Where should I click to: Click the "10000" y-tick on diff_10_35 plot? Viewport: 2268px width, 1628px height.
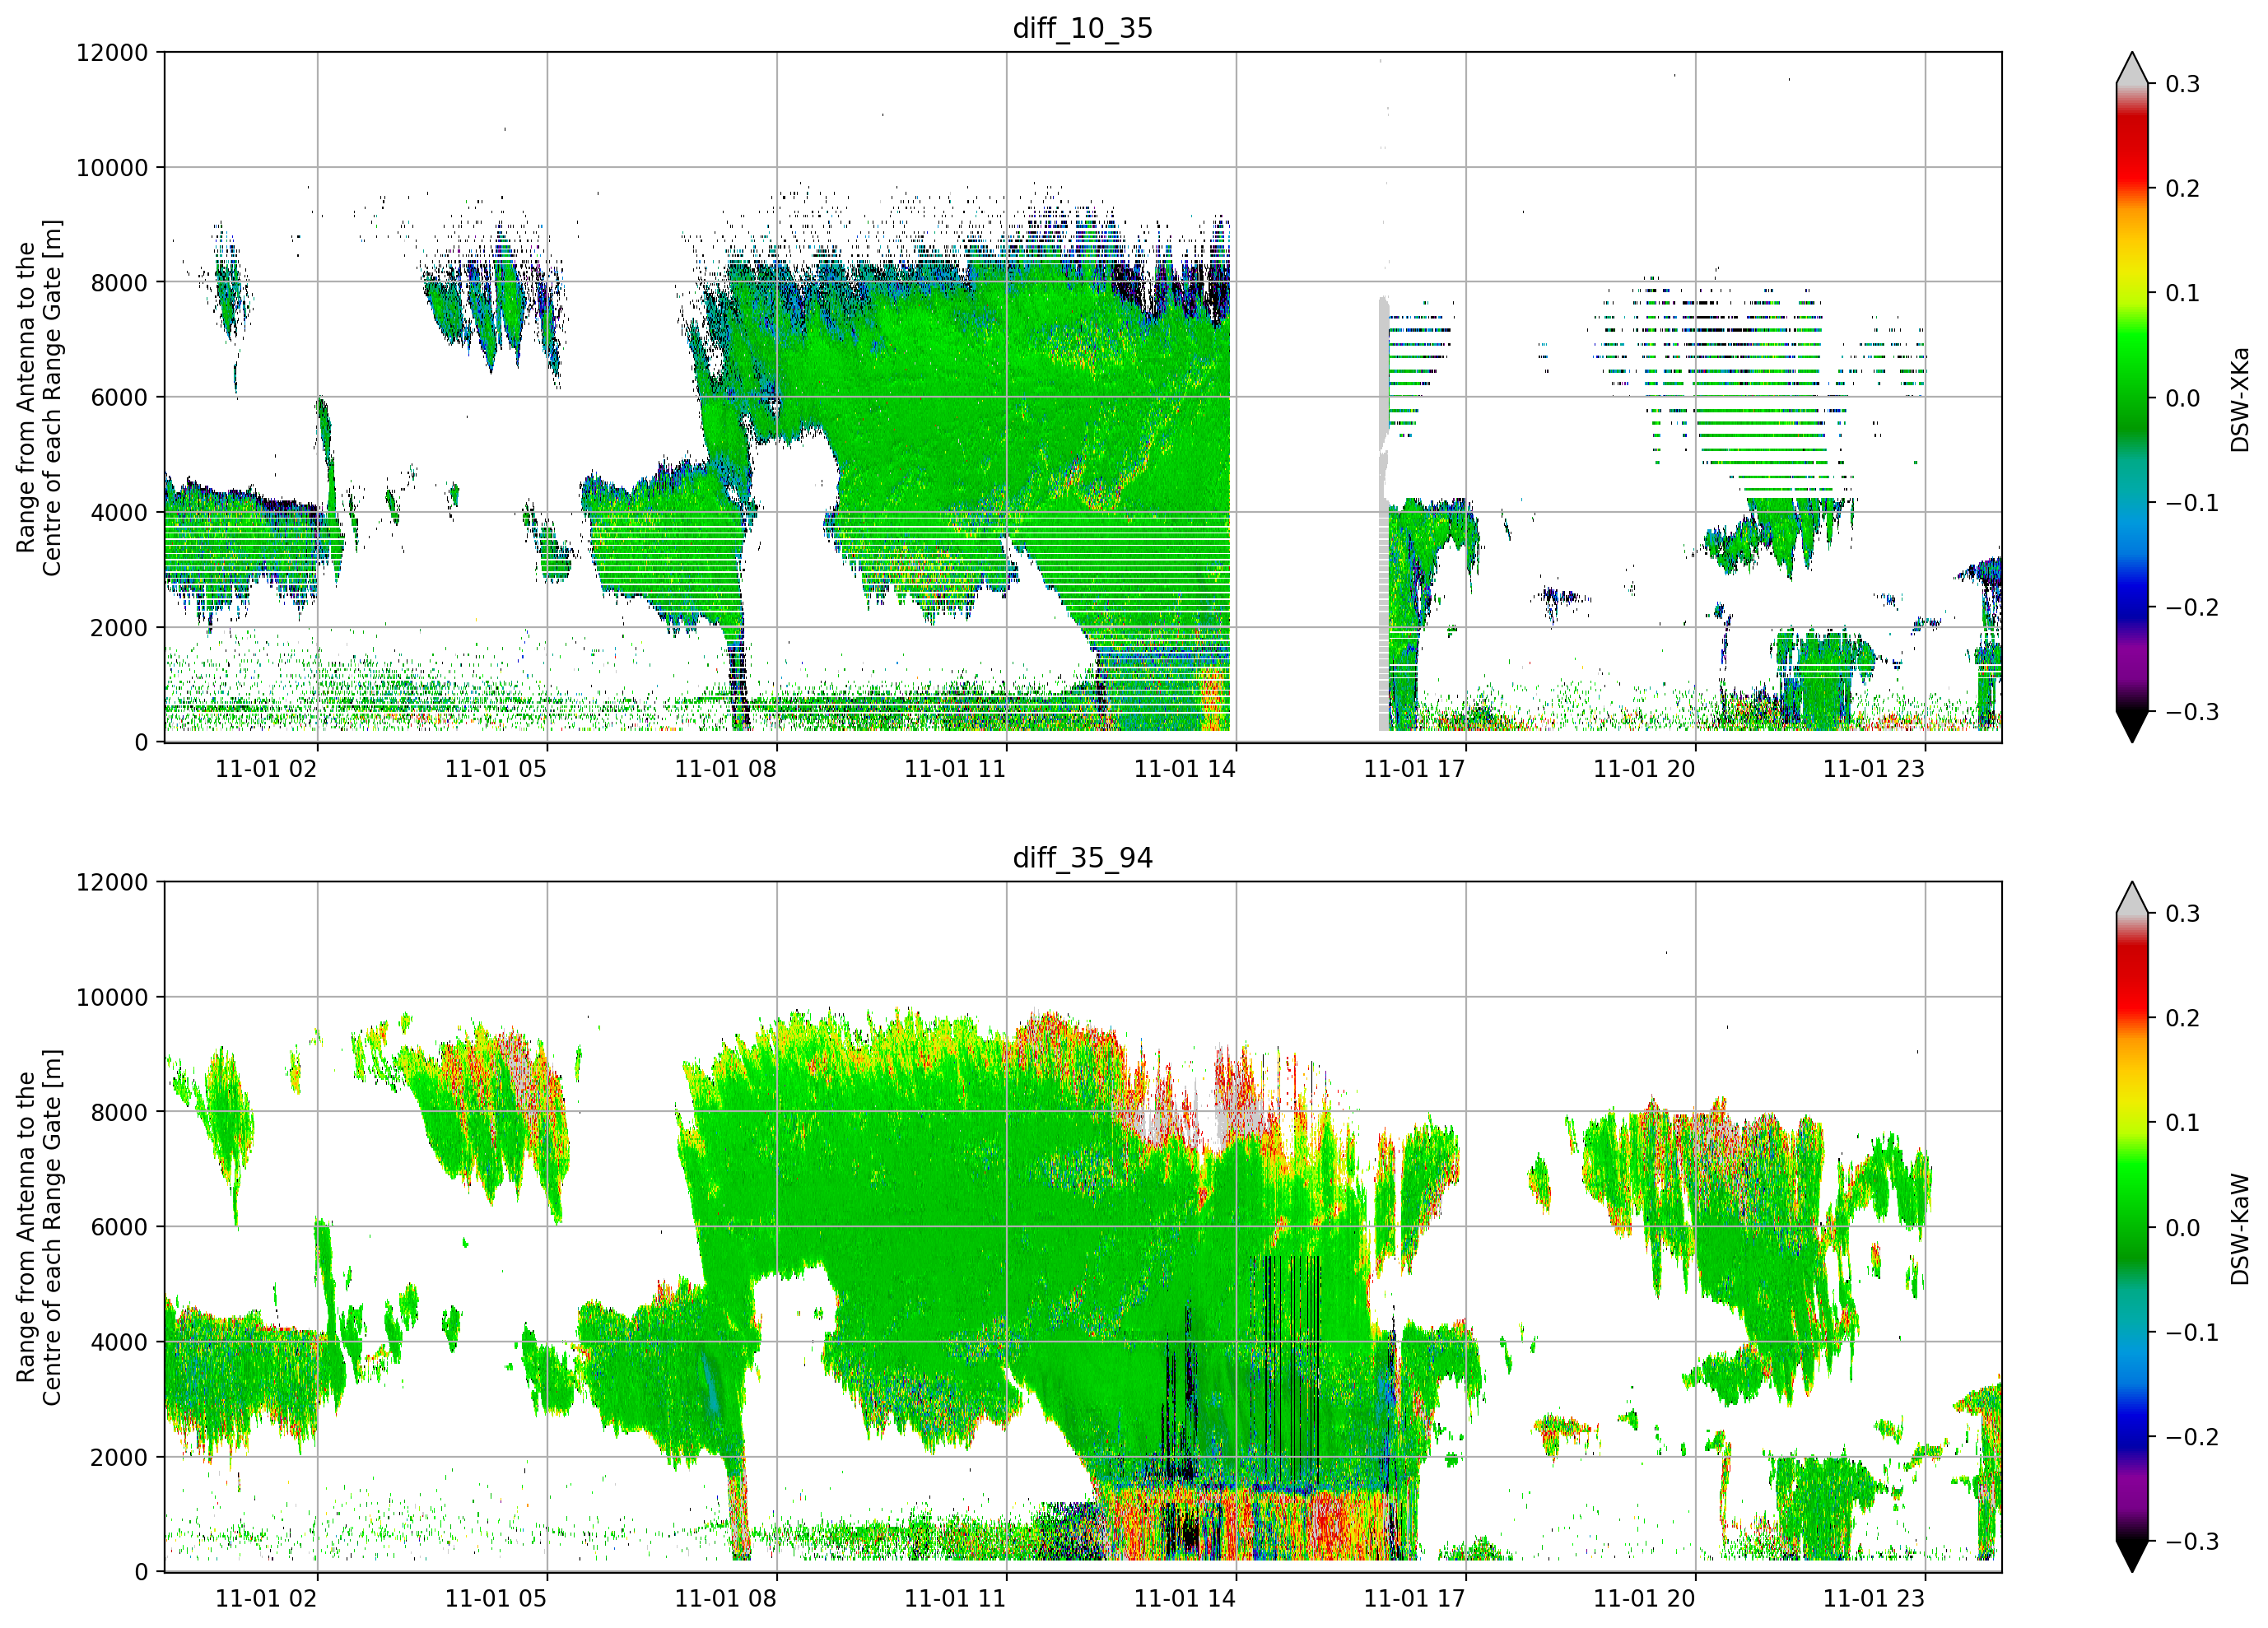[x=112, y=168]
